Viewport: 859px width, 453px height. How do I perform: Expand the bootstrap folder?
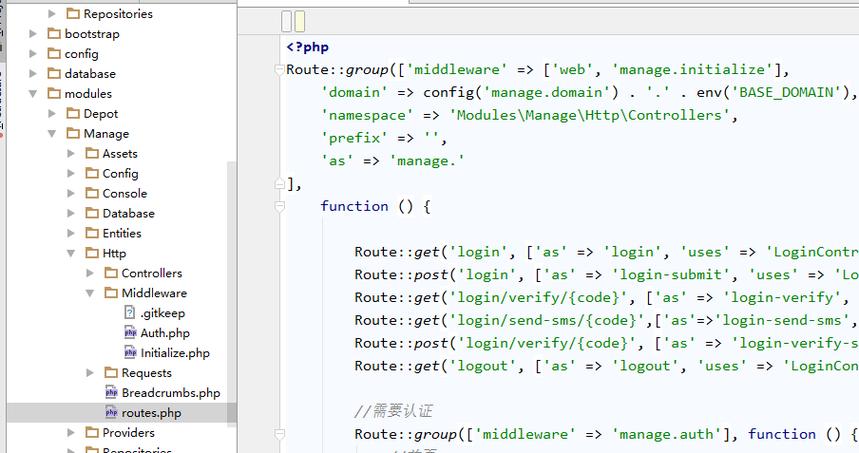[x=33, y=34]
